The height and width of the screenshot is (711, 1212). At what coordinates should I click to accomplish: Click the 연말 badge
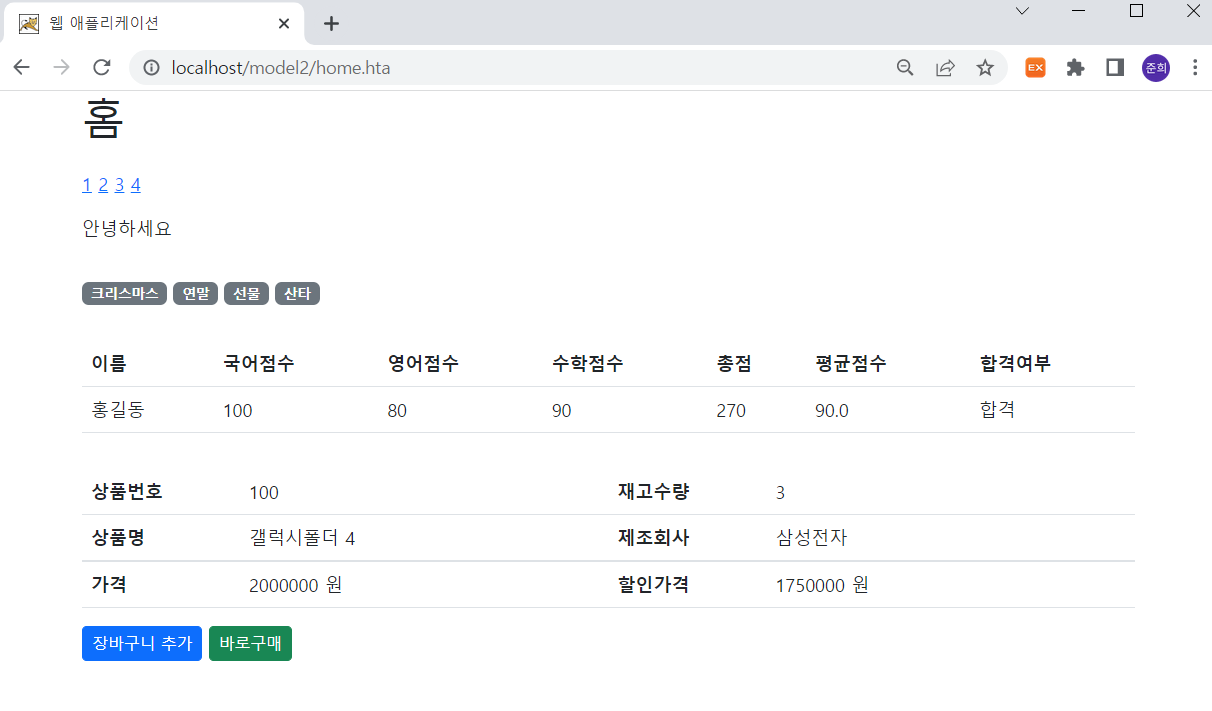195,293
